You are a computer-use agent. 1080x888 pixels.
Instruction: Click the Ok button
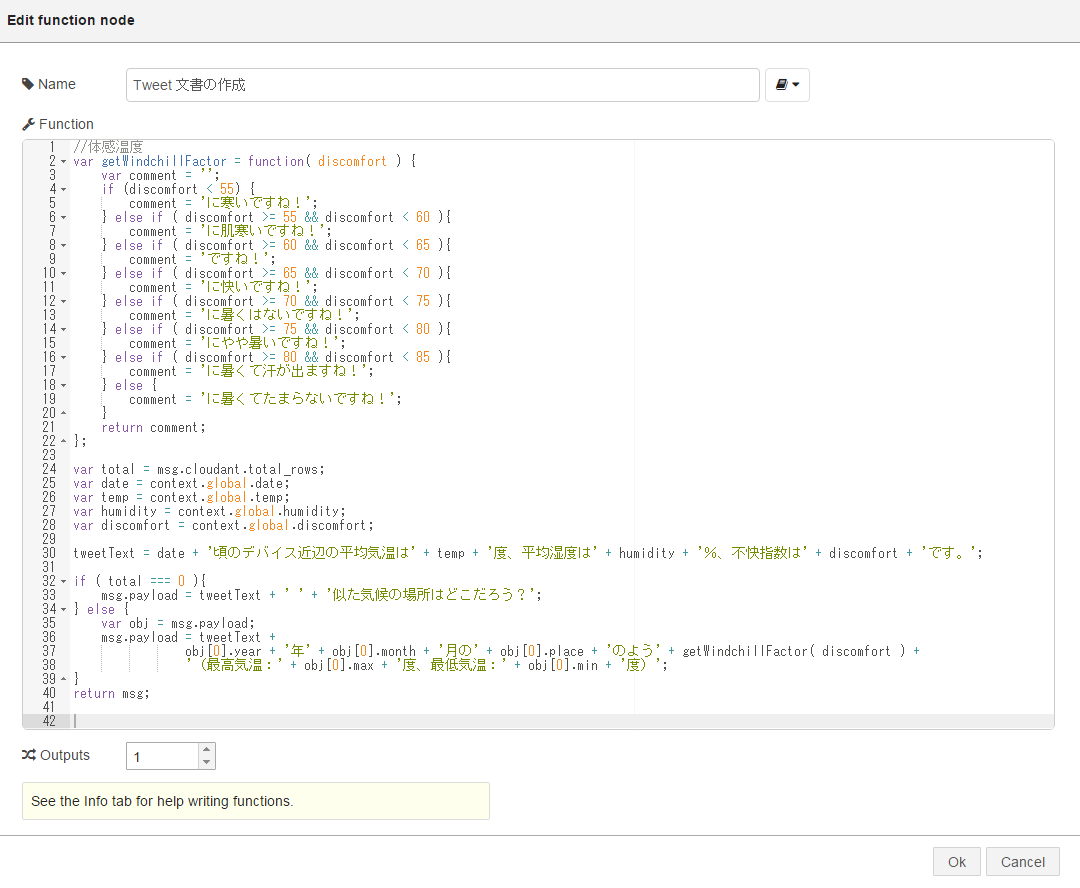click(957, 862)
